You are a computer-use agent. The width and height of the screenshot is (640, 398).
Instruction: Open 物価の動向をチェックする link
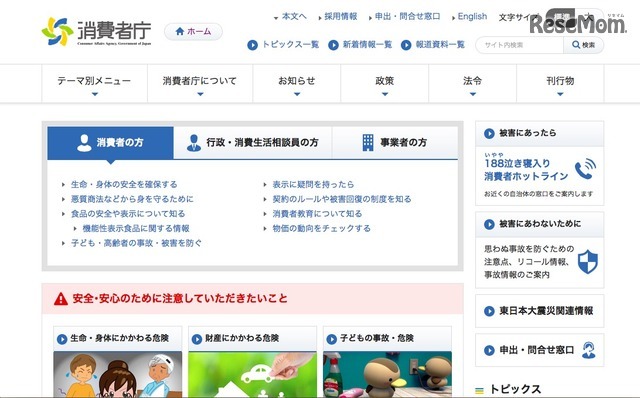click(322, 229)
